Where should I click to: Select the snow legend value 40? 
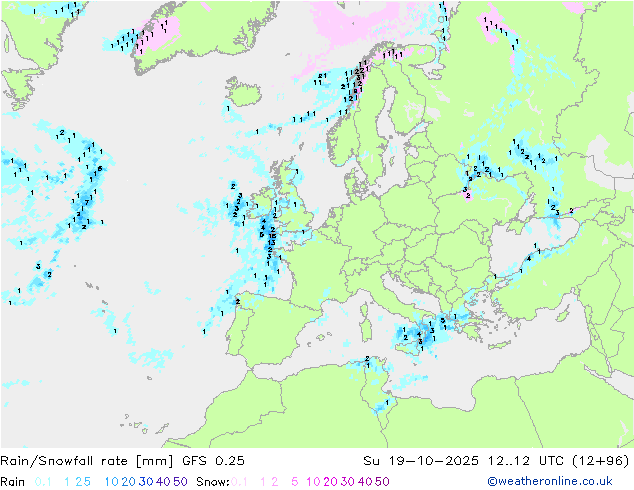pyautogui.click(x=365, y=482)
